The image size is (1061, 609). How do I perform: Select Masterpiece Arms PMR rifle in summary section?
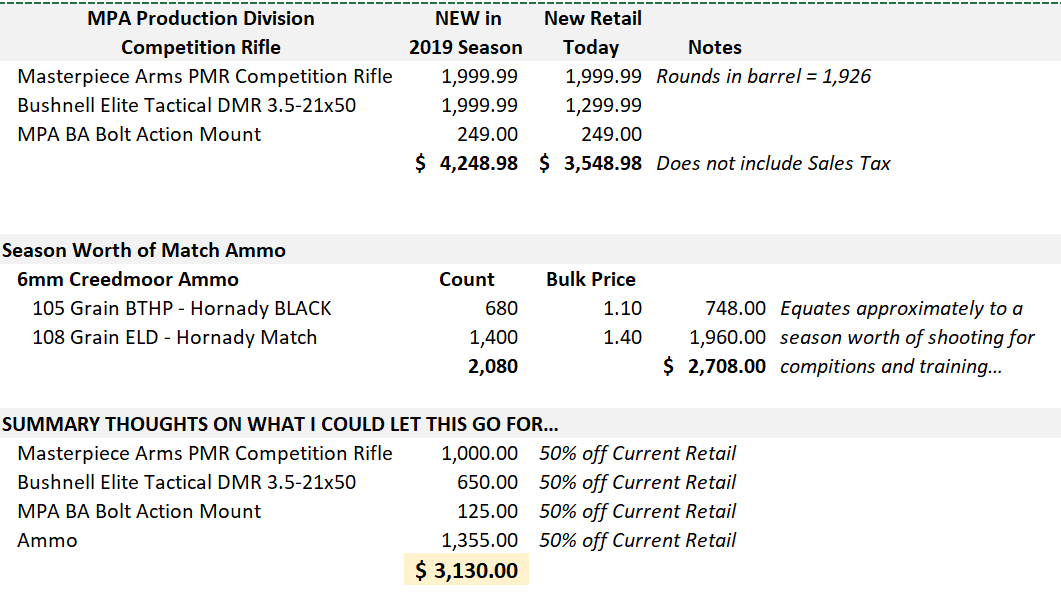(205, 453)
